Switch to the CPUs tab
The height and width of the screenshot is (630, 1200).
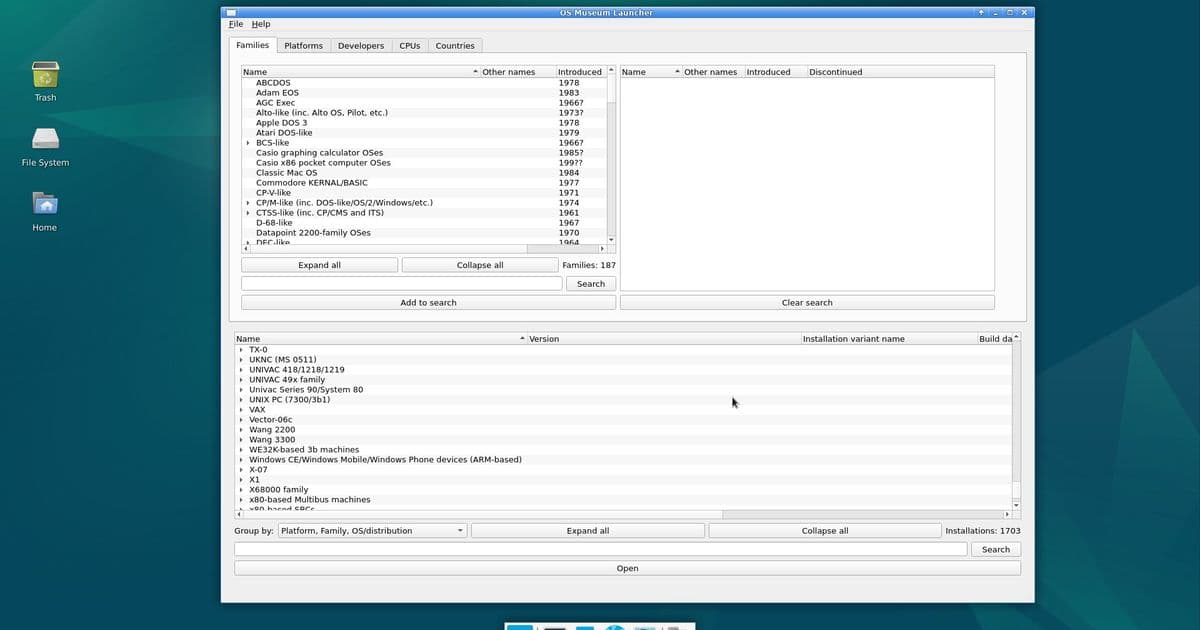(410, 46)
